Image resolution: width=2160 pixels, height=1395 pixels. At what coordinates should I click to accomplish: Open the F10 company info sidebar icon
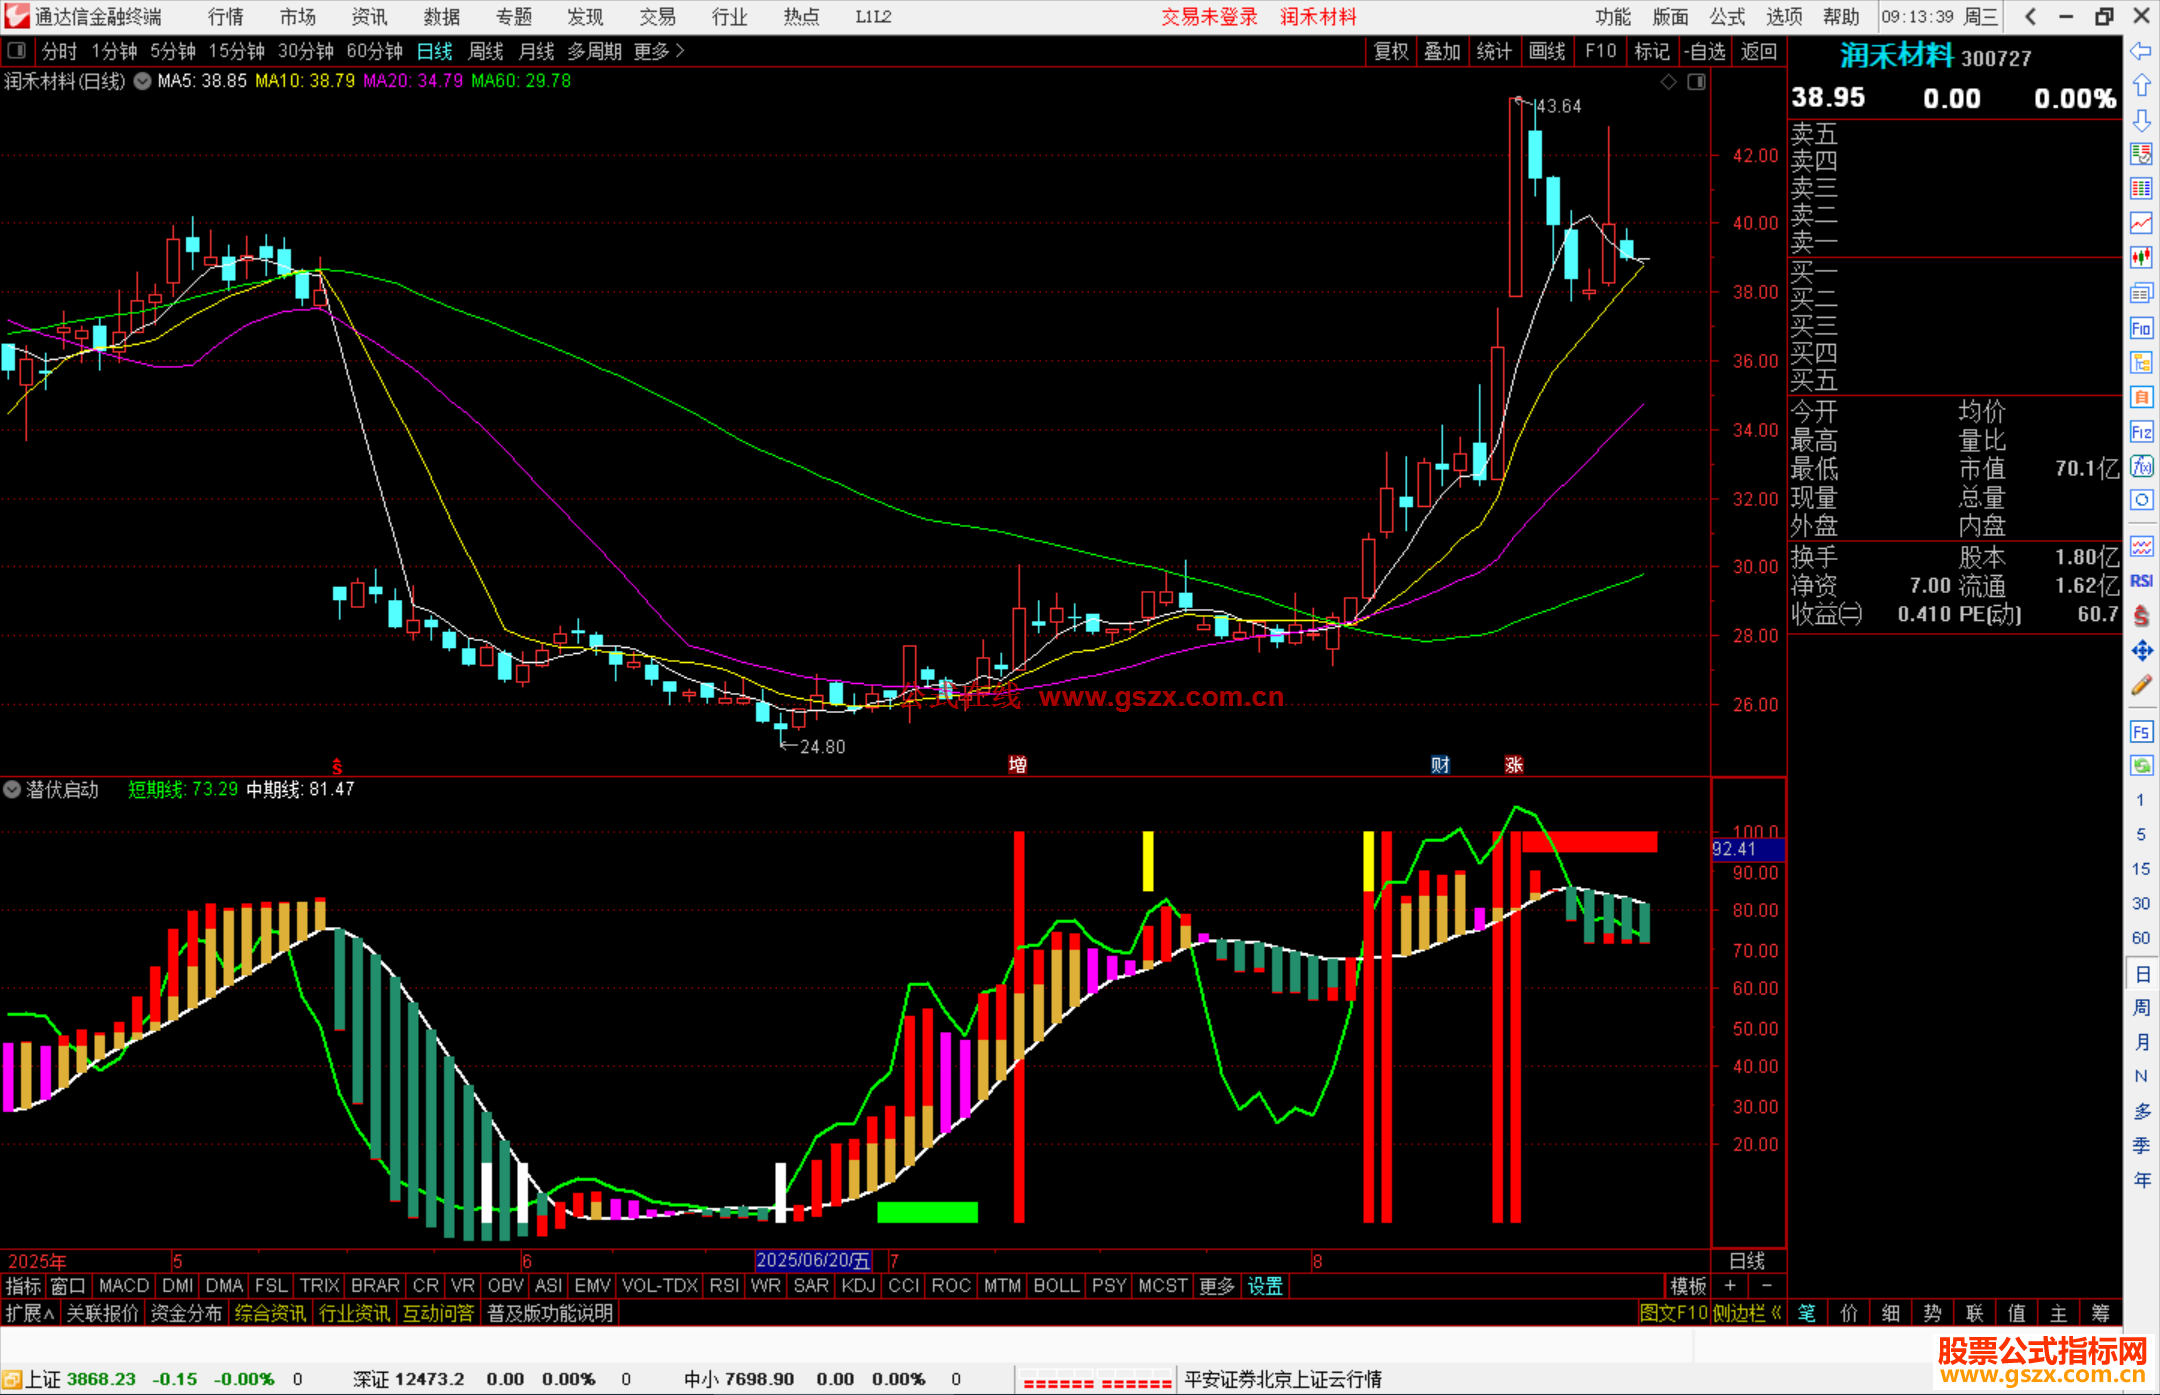tap(2141, 328)
